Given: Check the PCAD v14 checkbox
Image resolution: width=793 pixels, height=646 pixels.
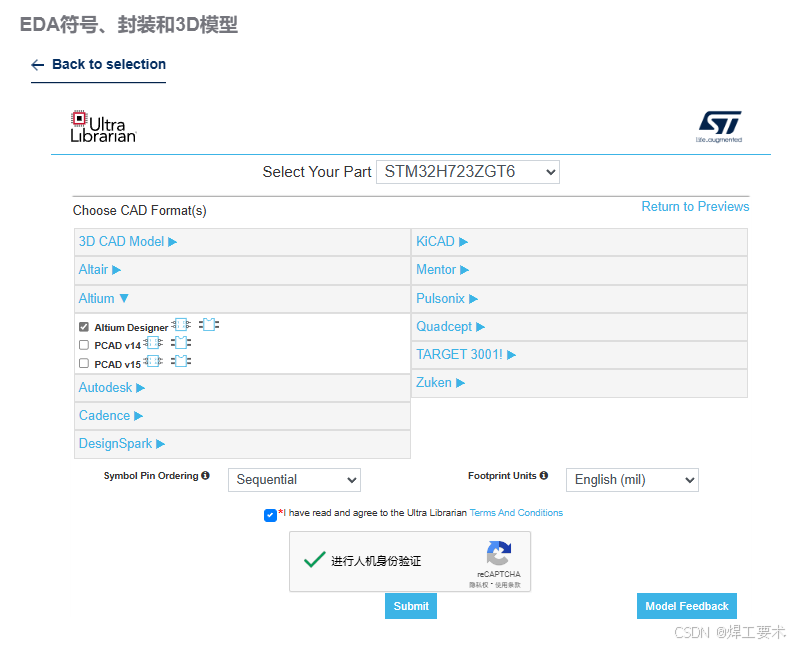Looking at the screenshot, I should point(84,345).
